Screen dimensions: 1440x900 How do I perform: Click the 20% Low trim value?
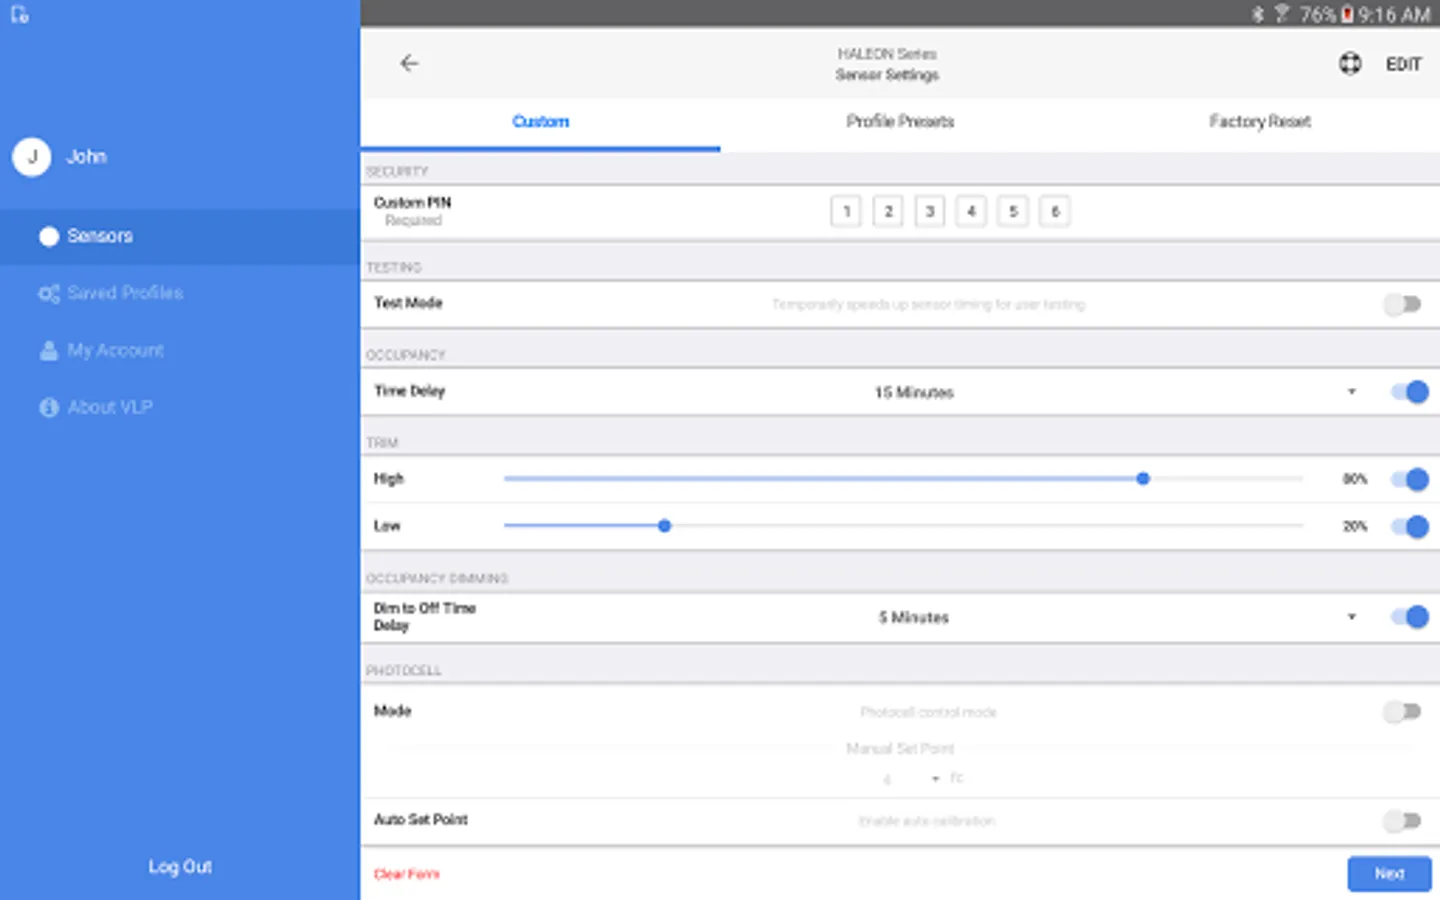point(1355,526)
